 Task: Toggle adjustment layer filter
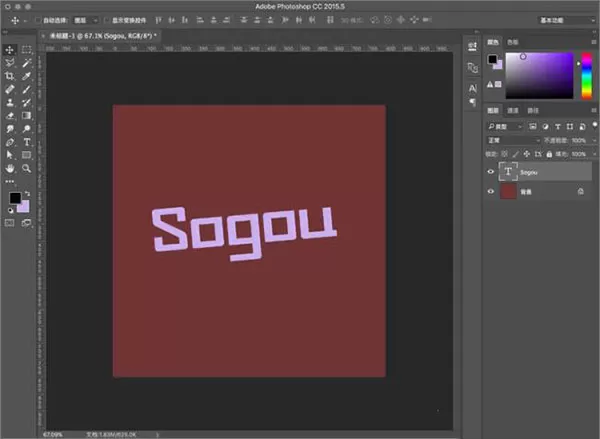click(x=545, y=126)
